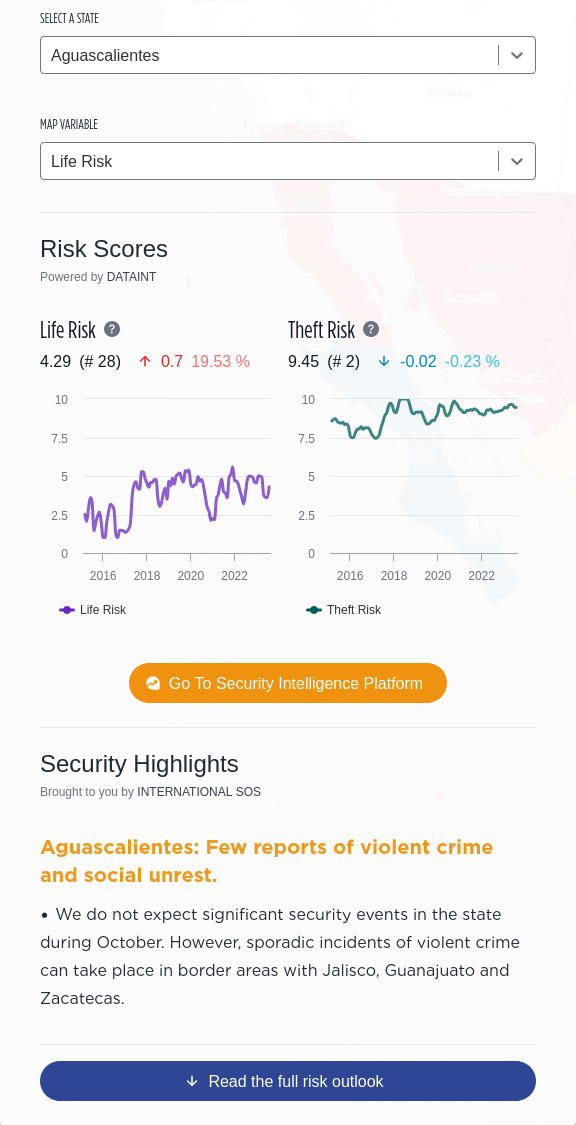Open the Map Variable dropdown
This screenshot has width=576, height=1125.
pyautogui.click(x=288, y=161)
